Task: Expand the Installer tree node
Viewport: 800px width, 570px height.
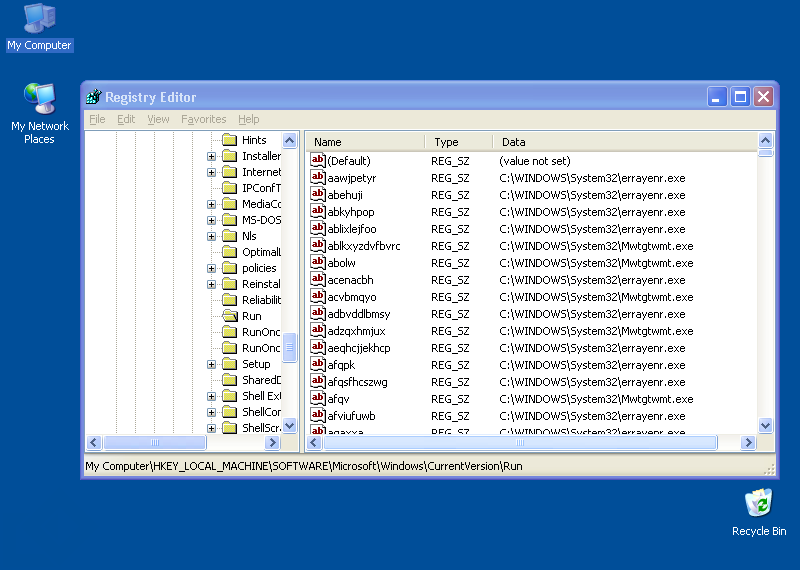Action: coord(211,156)
